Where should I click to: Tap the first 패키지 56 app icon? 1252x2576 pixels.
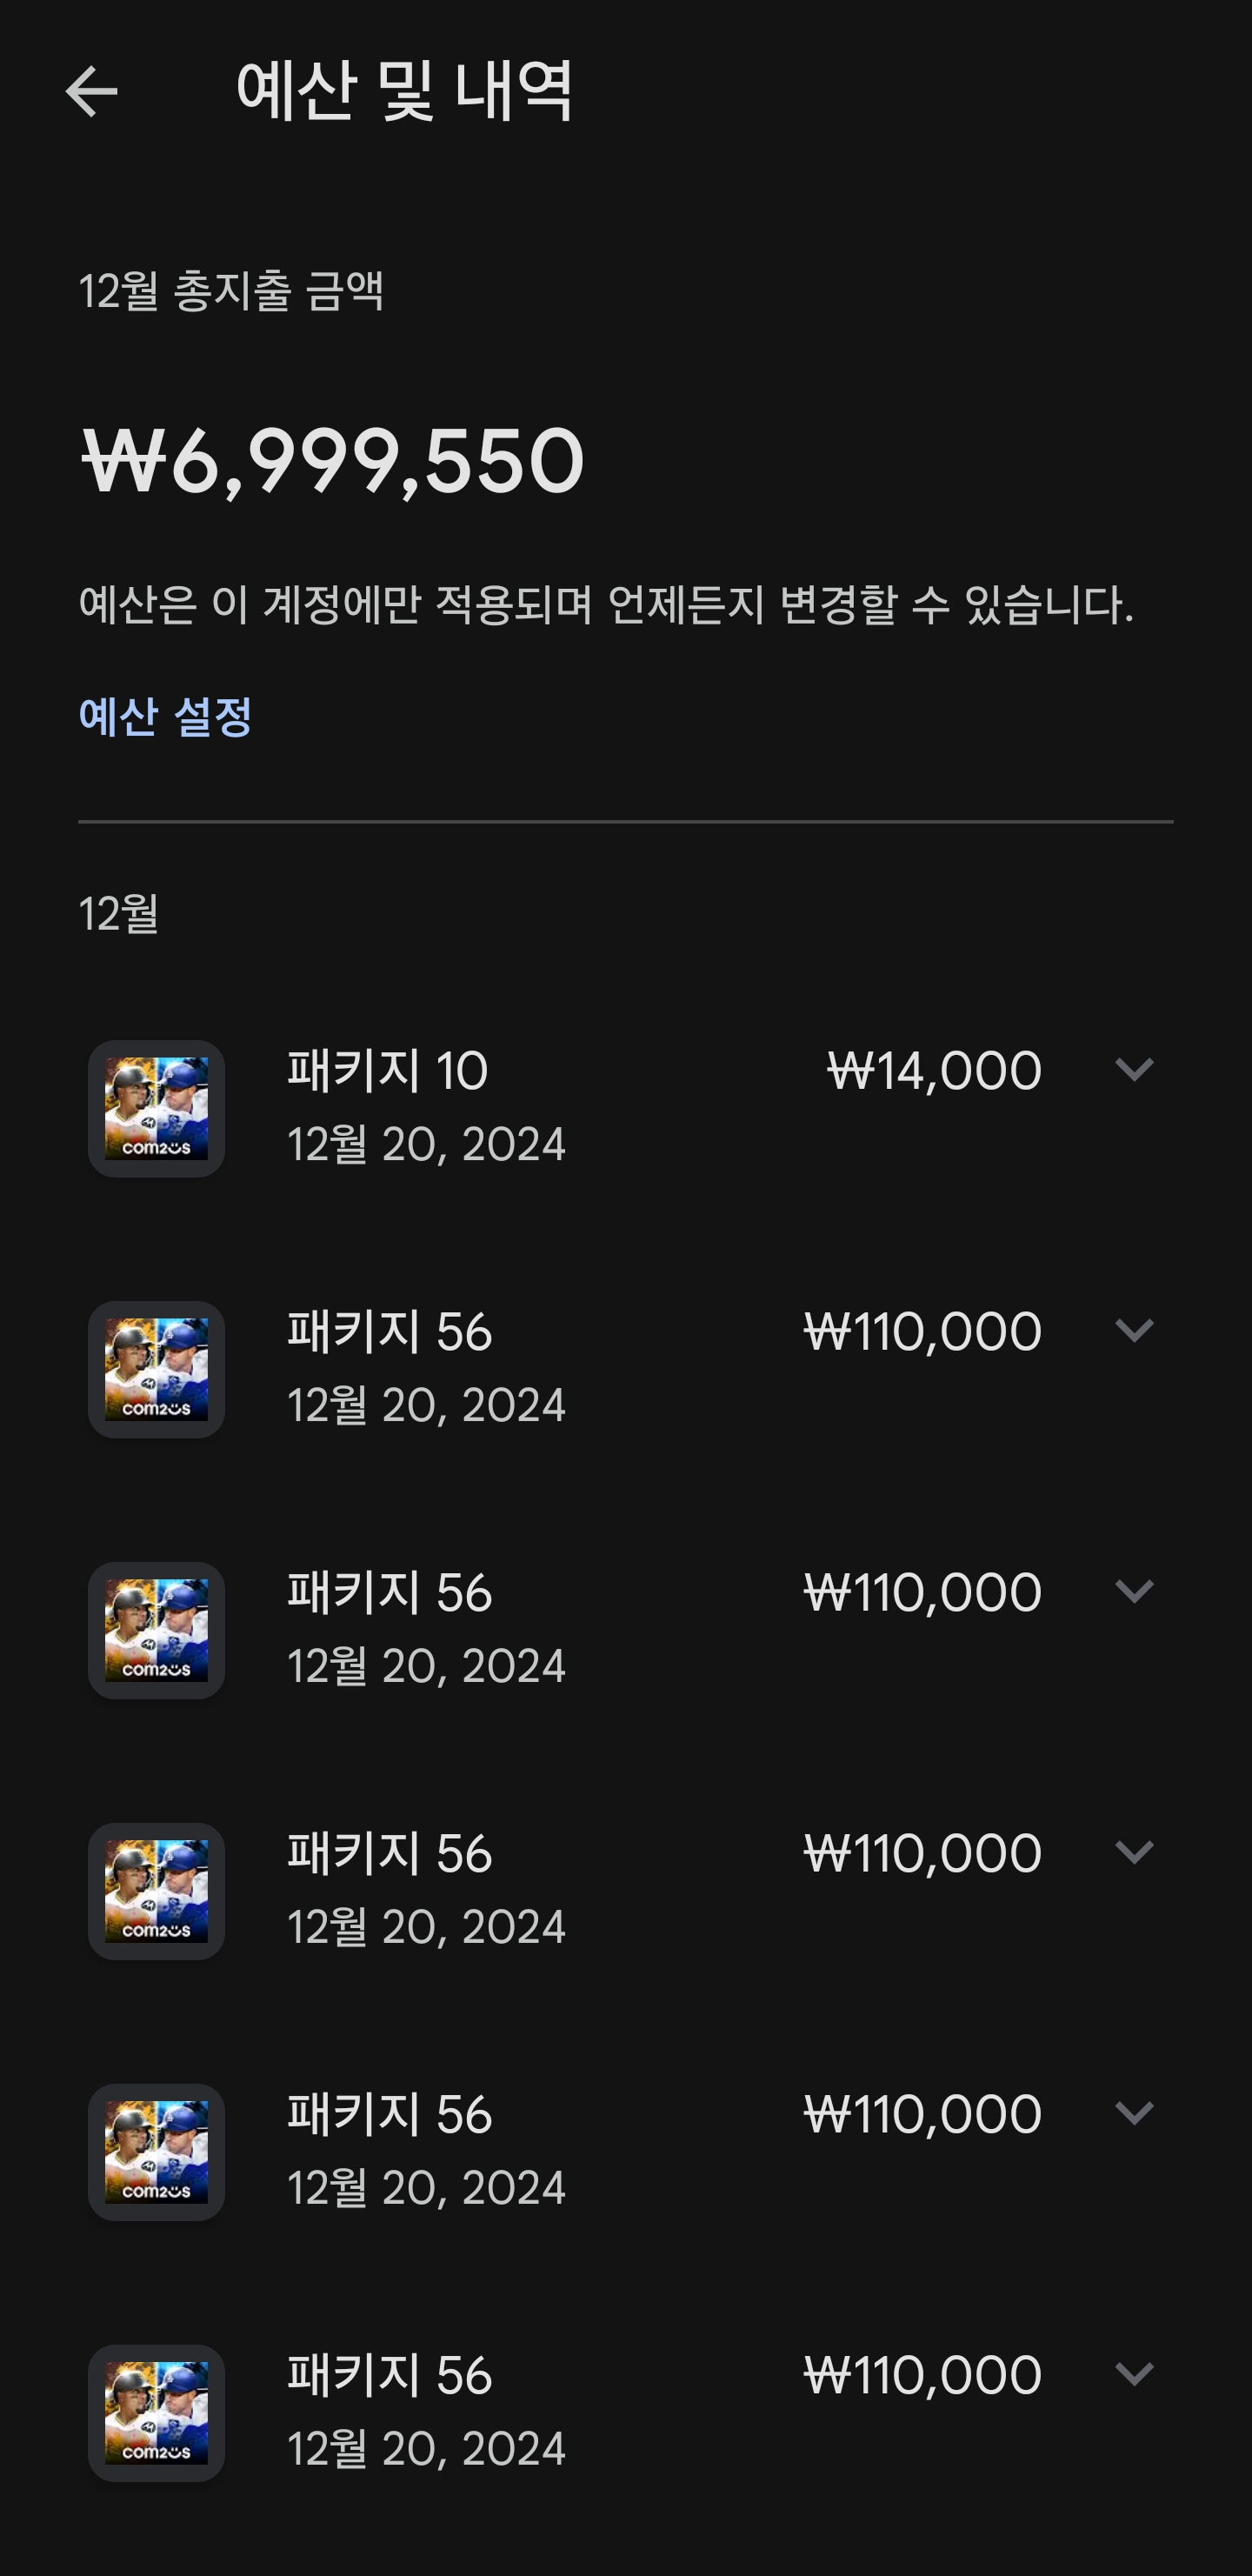click(x=156, y=1370)
